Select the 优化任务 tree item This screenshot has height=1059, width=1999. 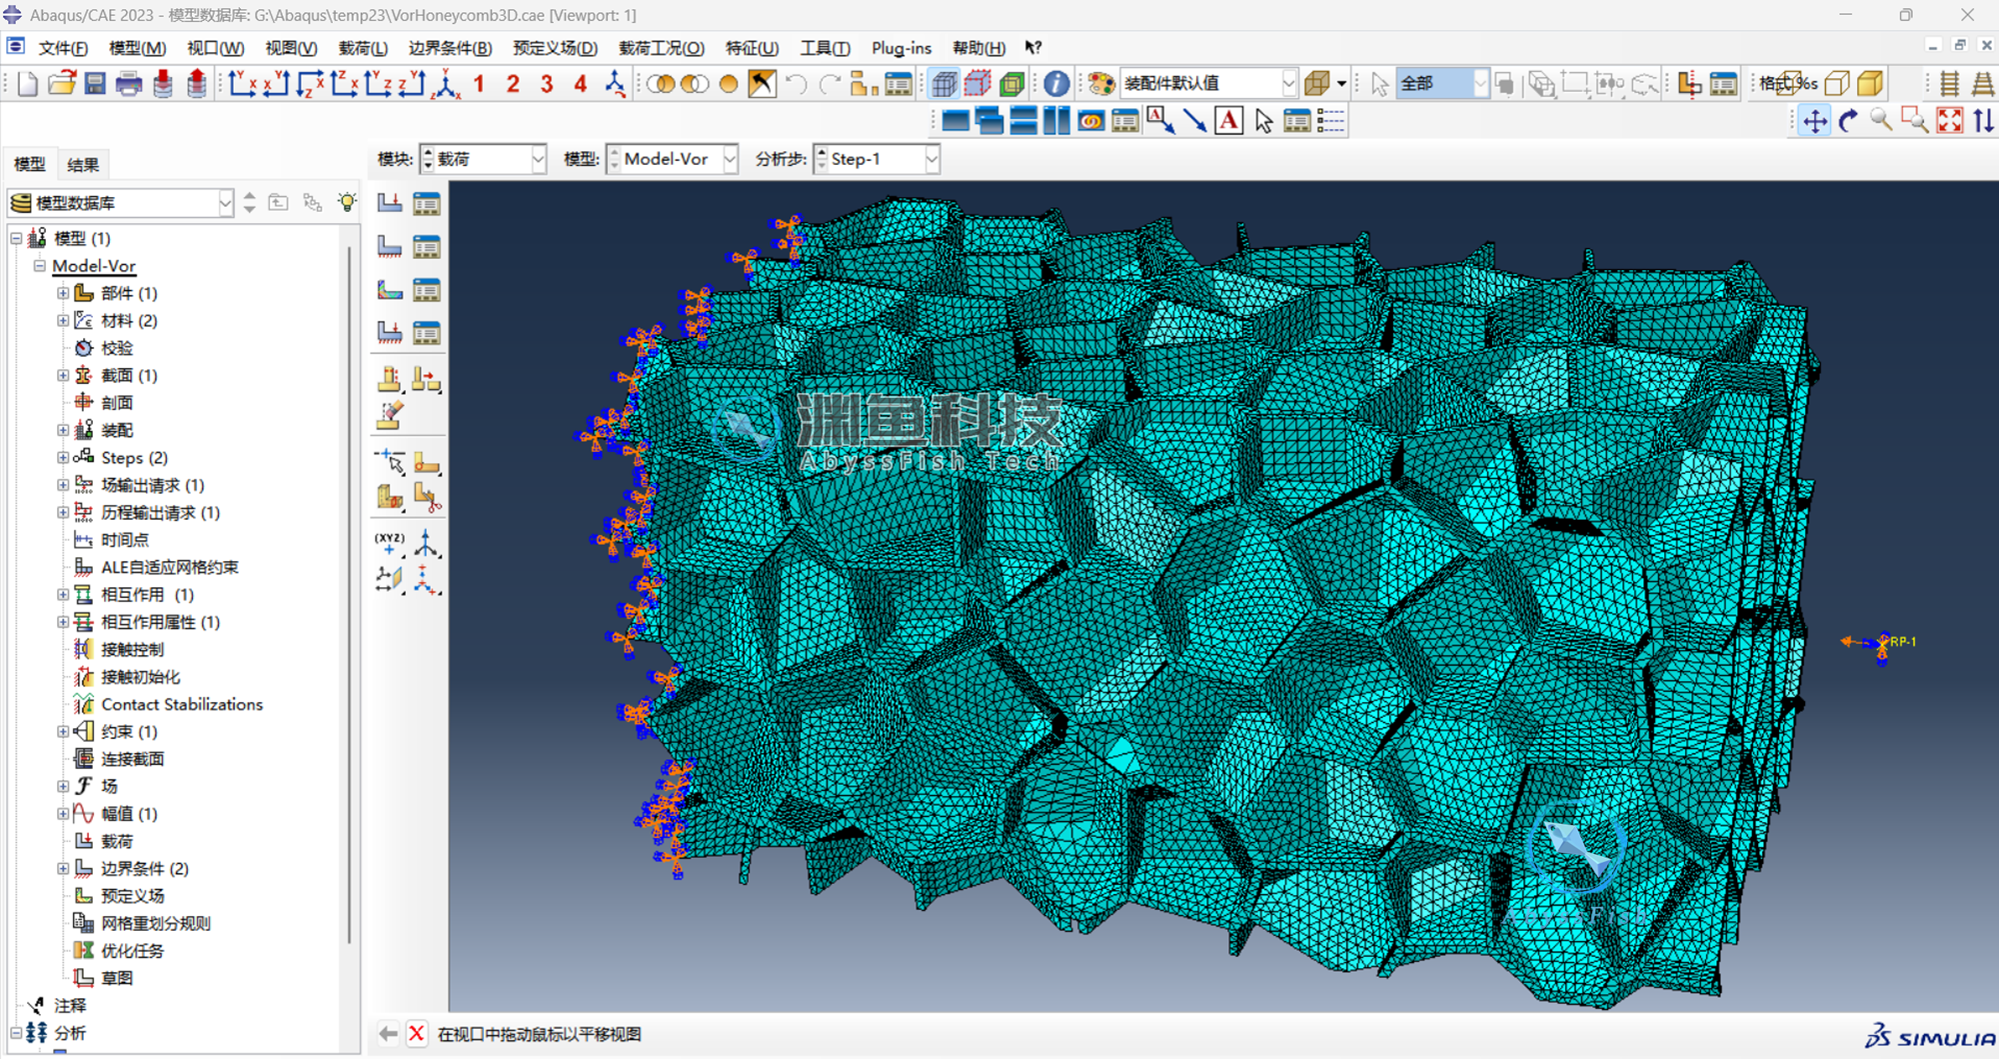click(x=132, y=951)
